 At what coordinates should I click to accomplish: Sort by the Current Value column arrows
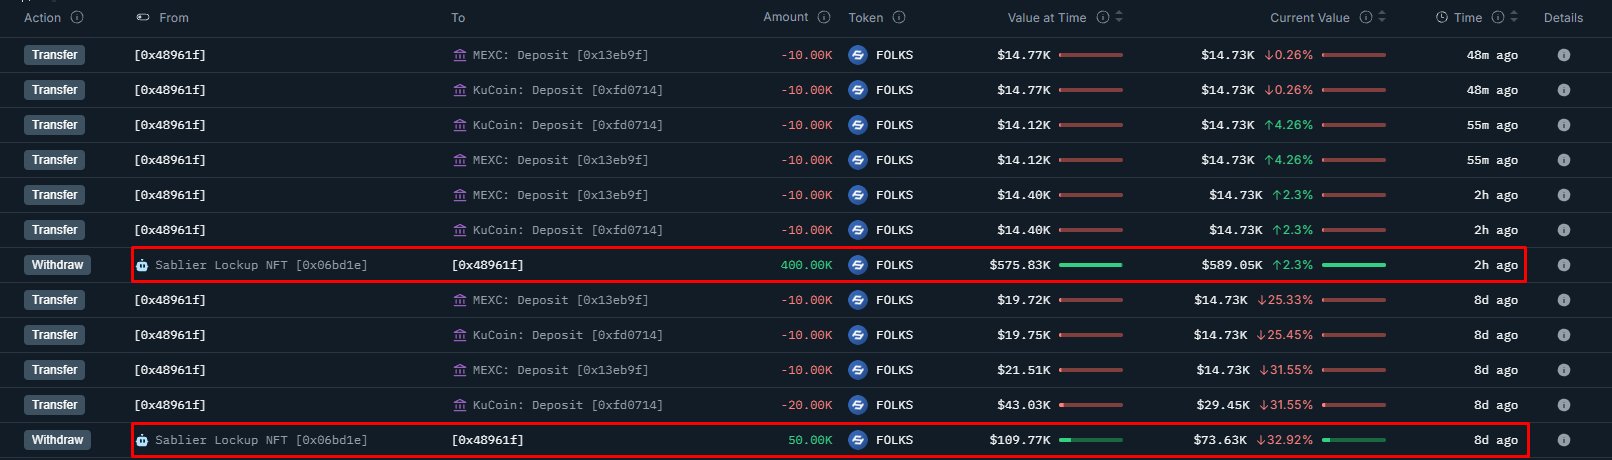tap(1382, 17)
